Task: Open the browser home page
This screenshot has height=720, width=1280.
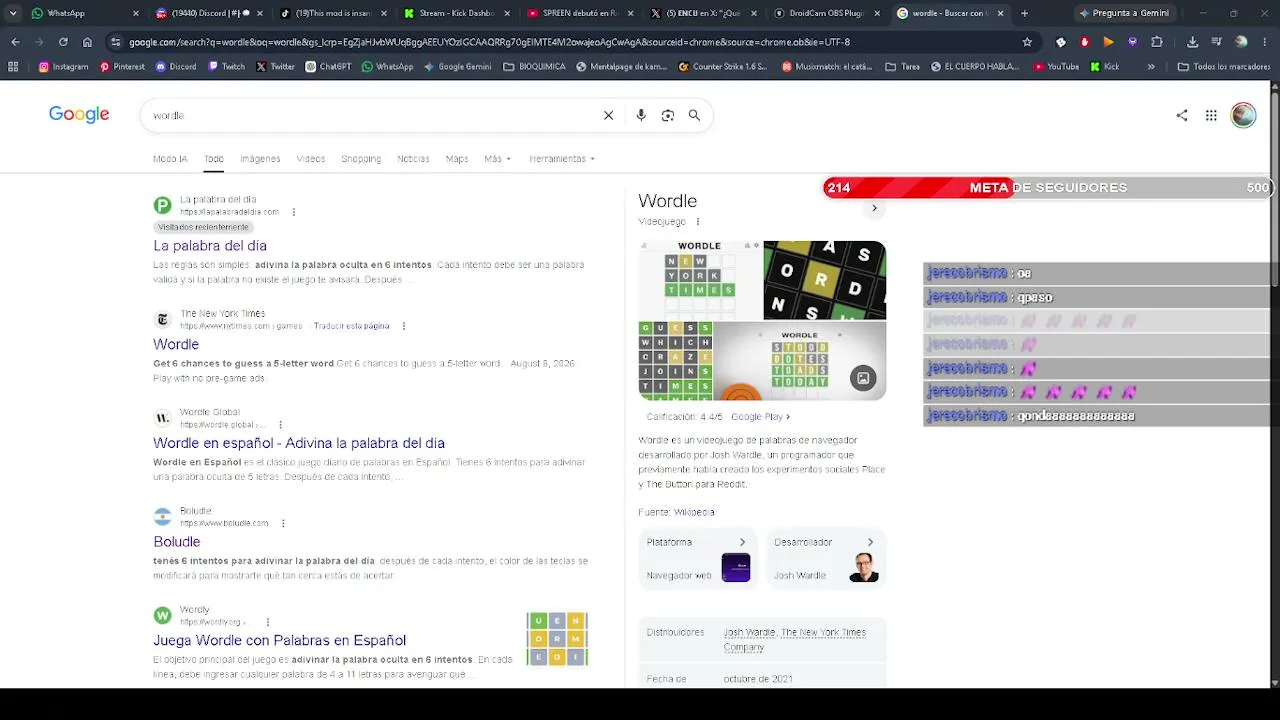Action: tap(87, 42)
